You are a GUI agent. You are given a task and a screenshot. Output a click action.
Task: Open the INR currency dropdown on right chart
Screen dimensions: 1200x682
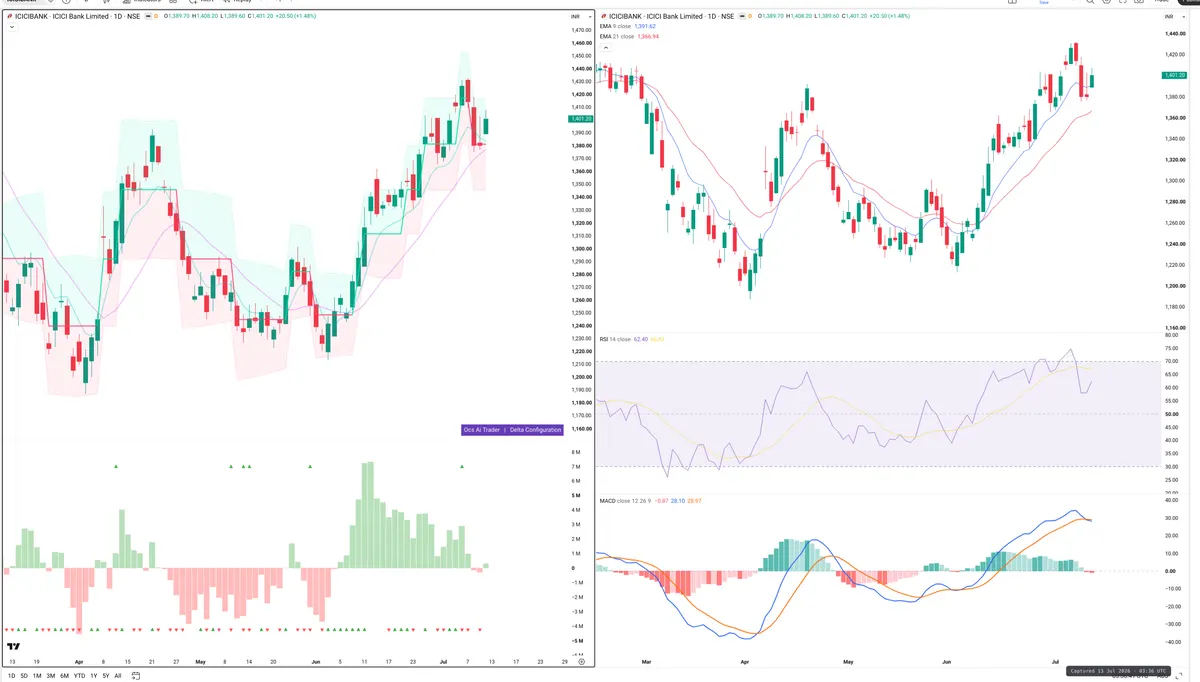click(x=1175, y=17)
